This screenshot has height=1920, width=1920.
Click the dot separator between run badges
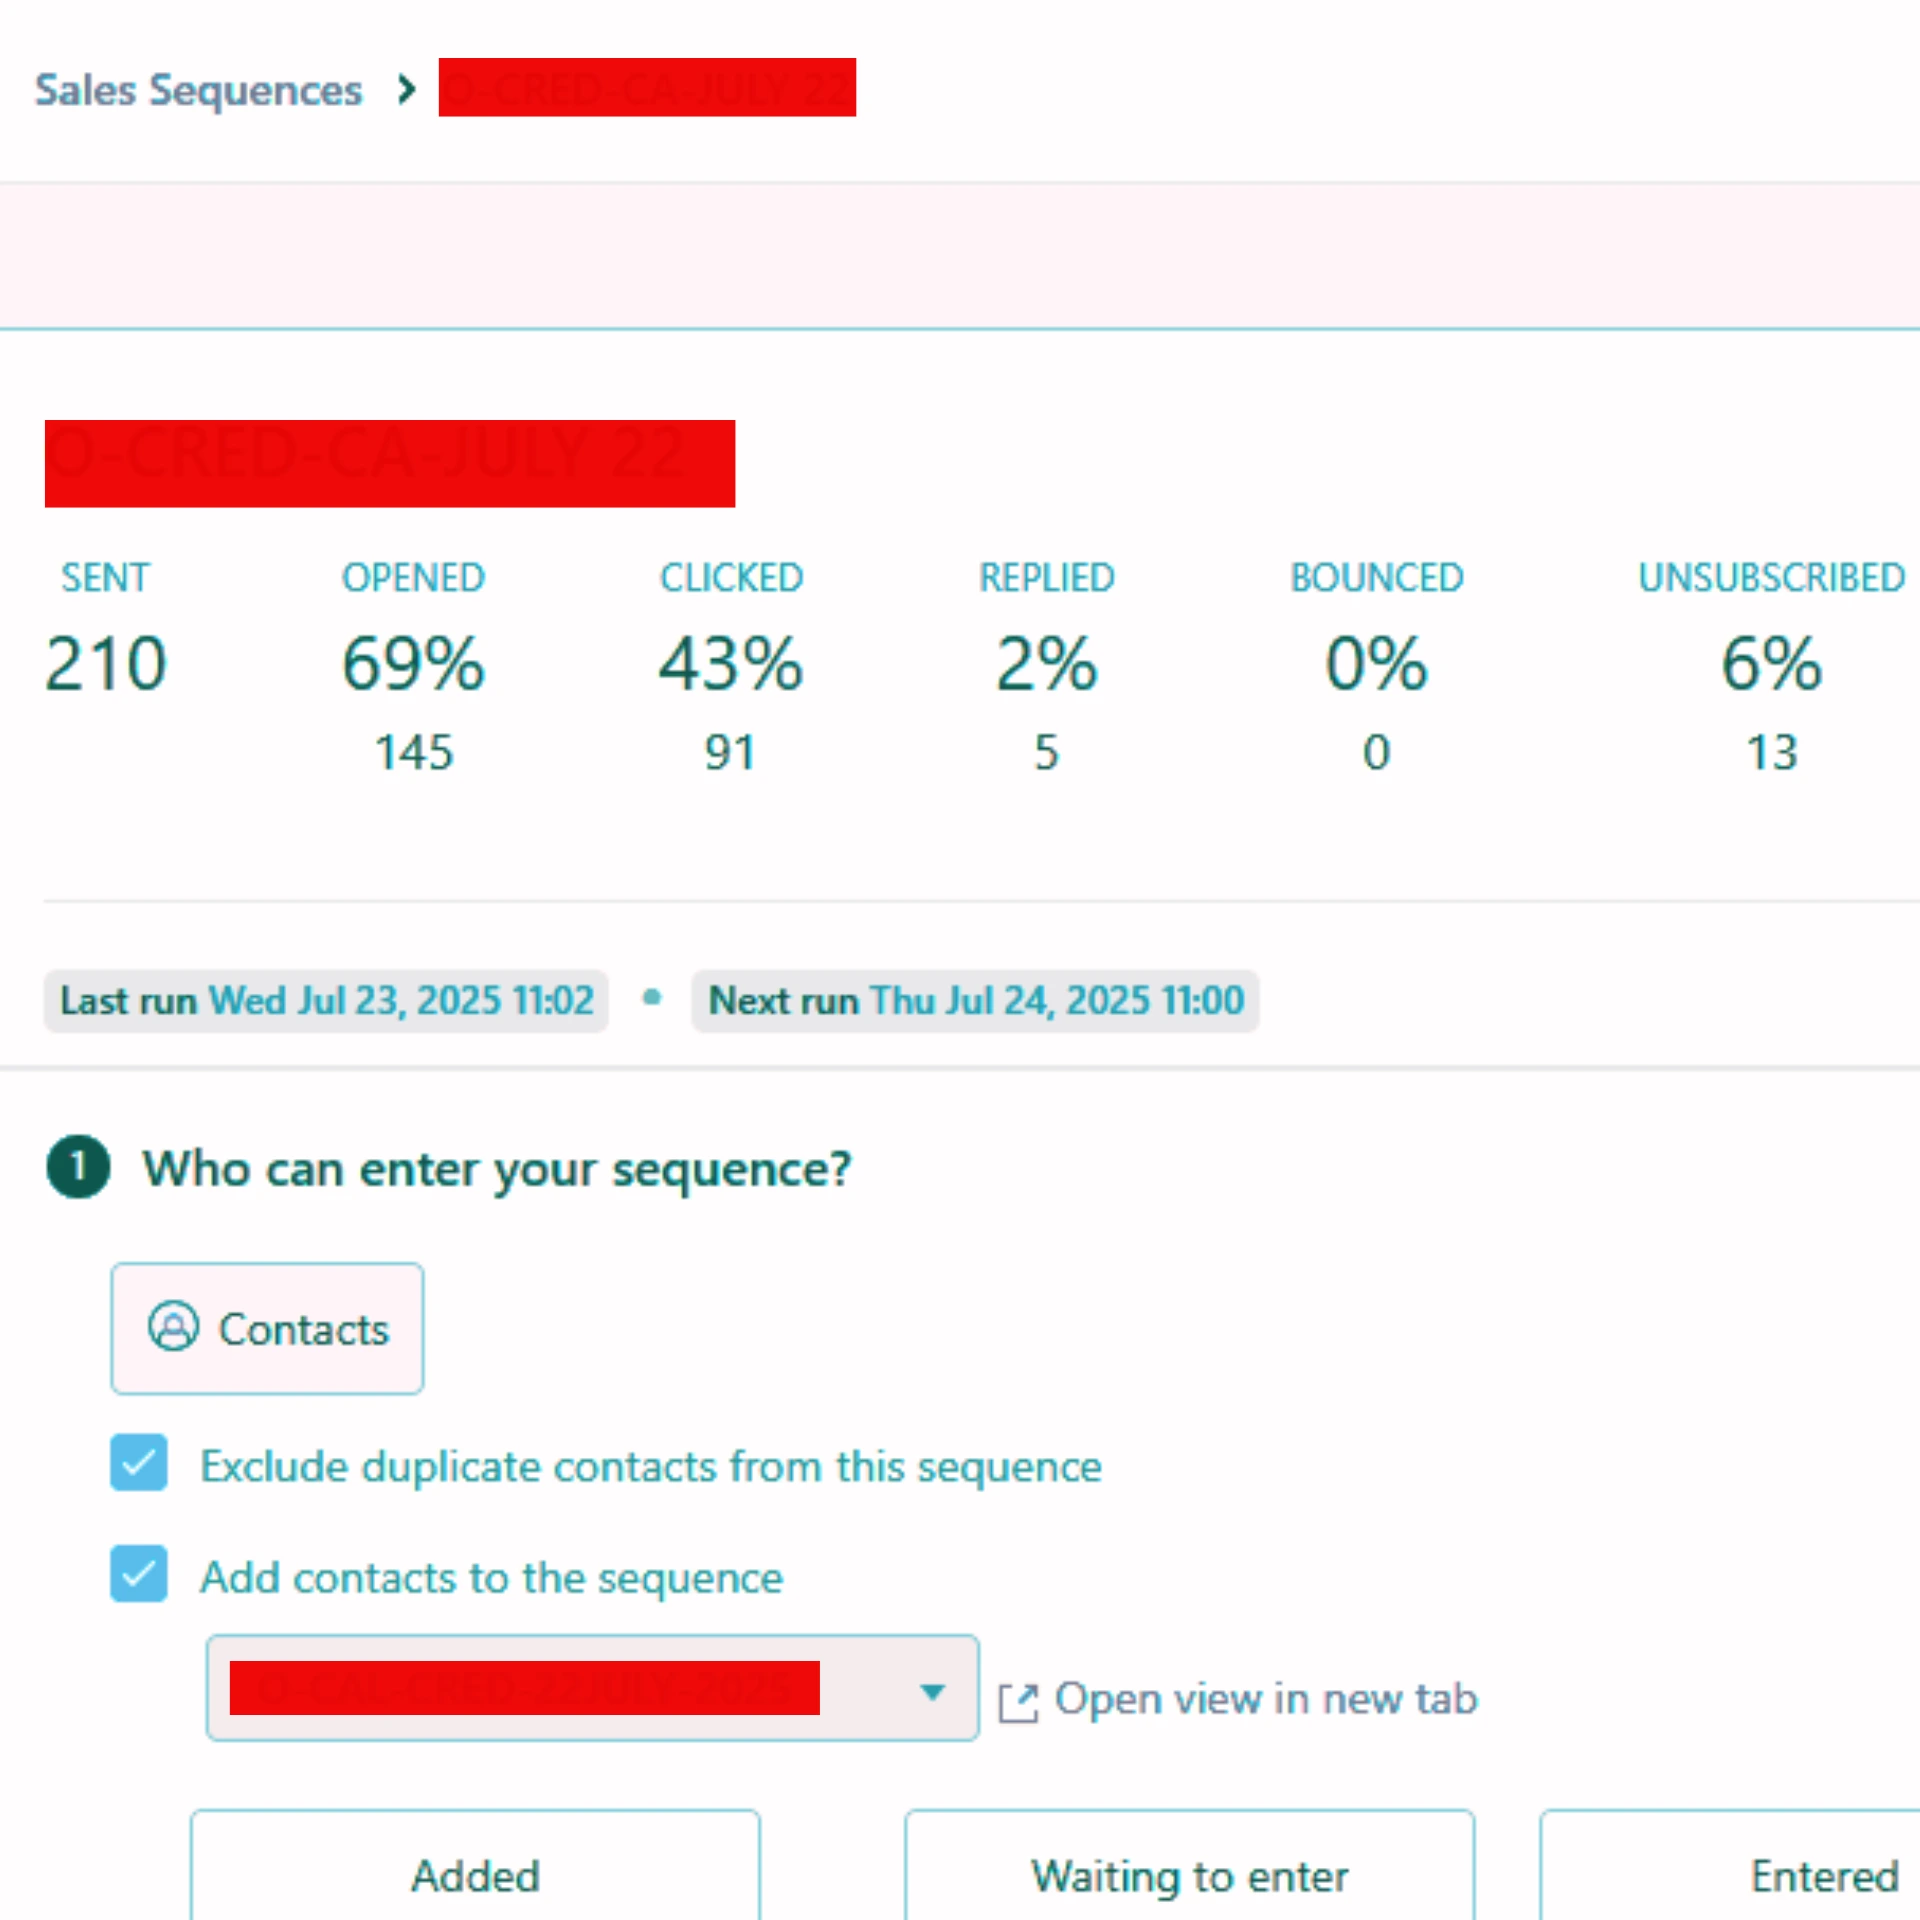pyautogui.click(x=651, y=997)
